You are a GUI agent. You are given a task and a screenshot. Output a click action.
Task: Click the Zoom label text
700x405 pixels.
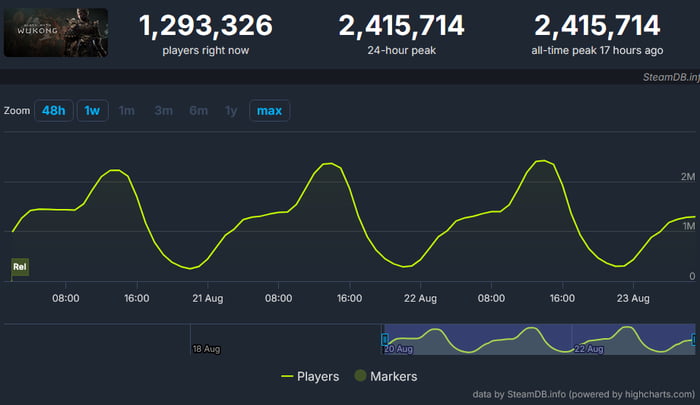pos(17,111)
